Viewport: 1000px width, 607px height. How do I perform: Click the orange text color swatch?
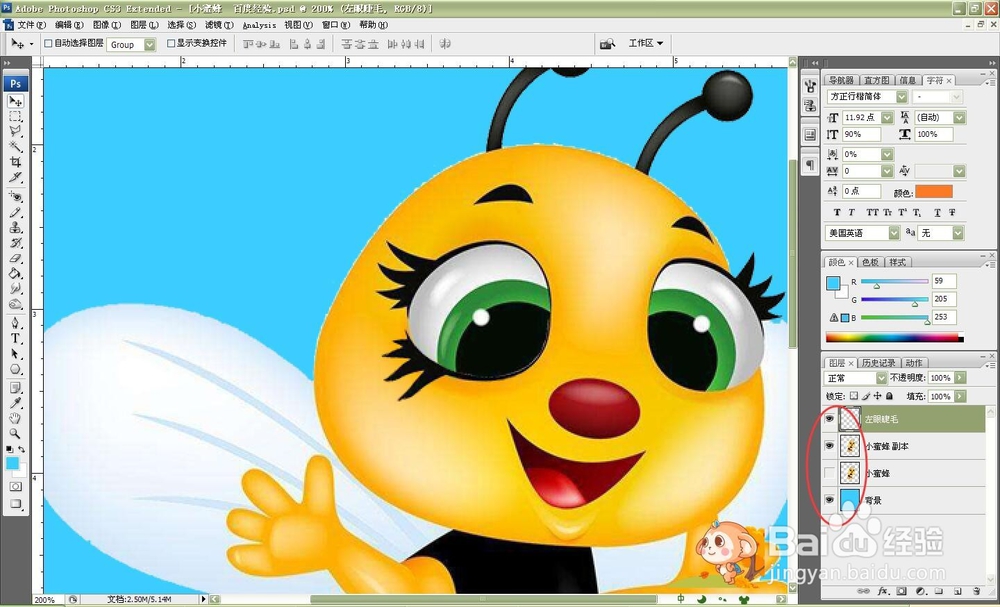point(935,190)
